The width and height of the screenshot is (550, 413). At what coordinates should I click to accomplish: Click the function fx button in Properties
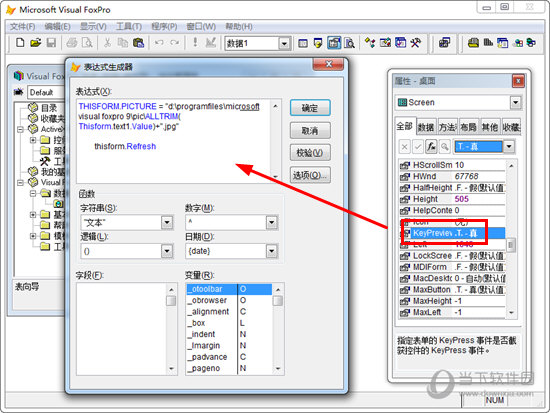click(431, 146)
